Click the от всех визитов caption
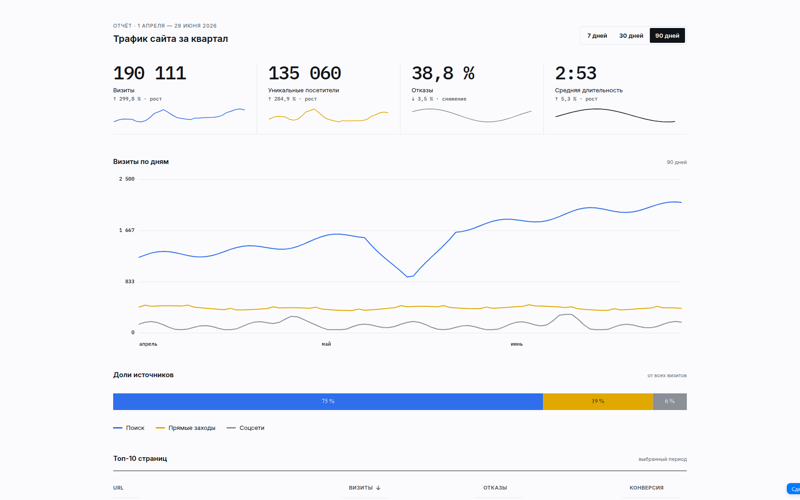The width and height of the screenshot is (800, 500). pyautogui.click(x=667, y=376)
